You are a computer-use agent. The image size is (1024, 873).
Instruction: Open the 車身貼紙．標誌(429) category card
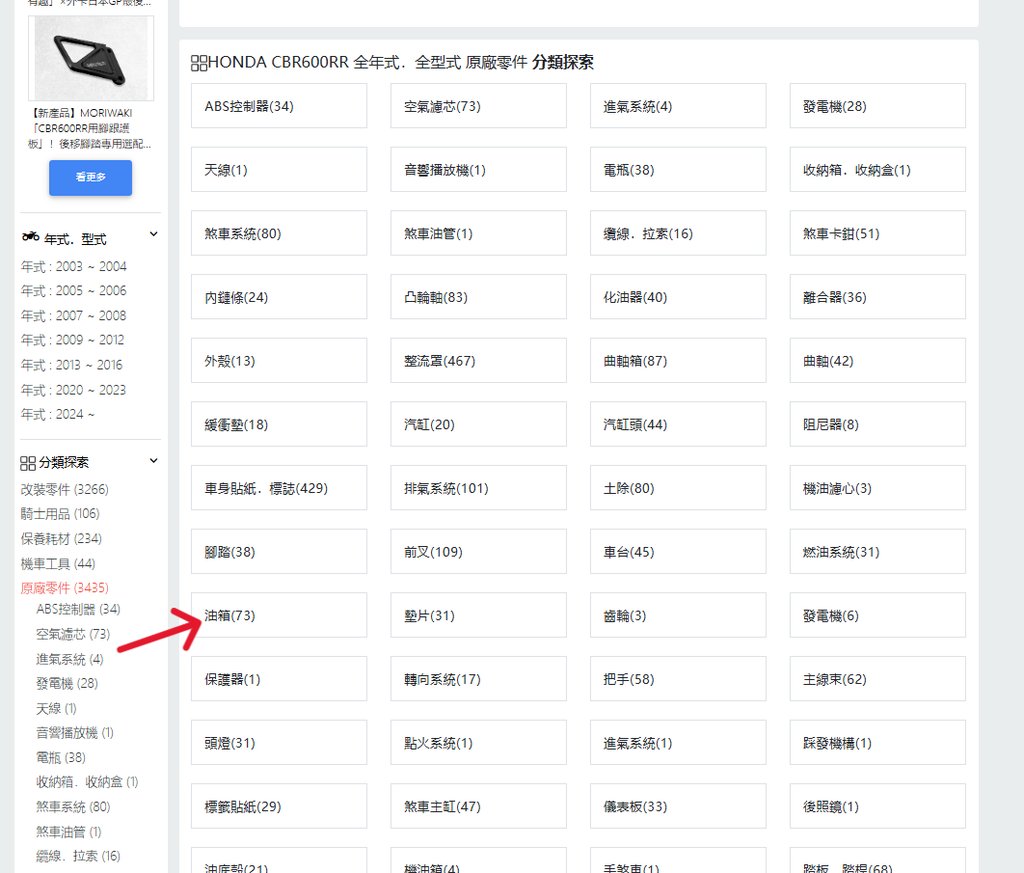coord(279,488)
